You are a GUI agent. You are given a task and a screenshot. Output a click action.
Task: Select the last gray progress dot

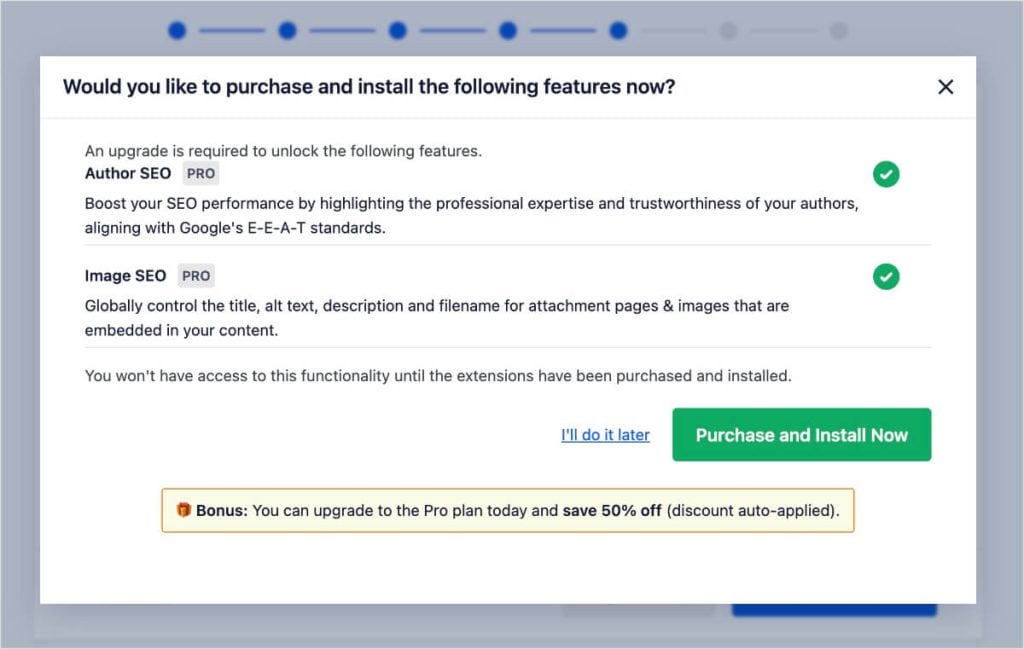point(840,30)
